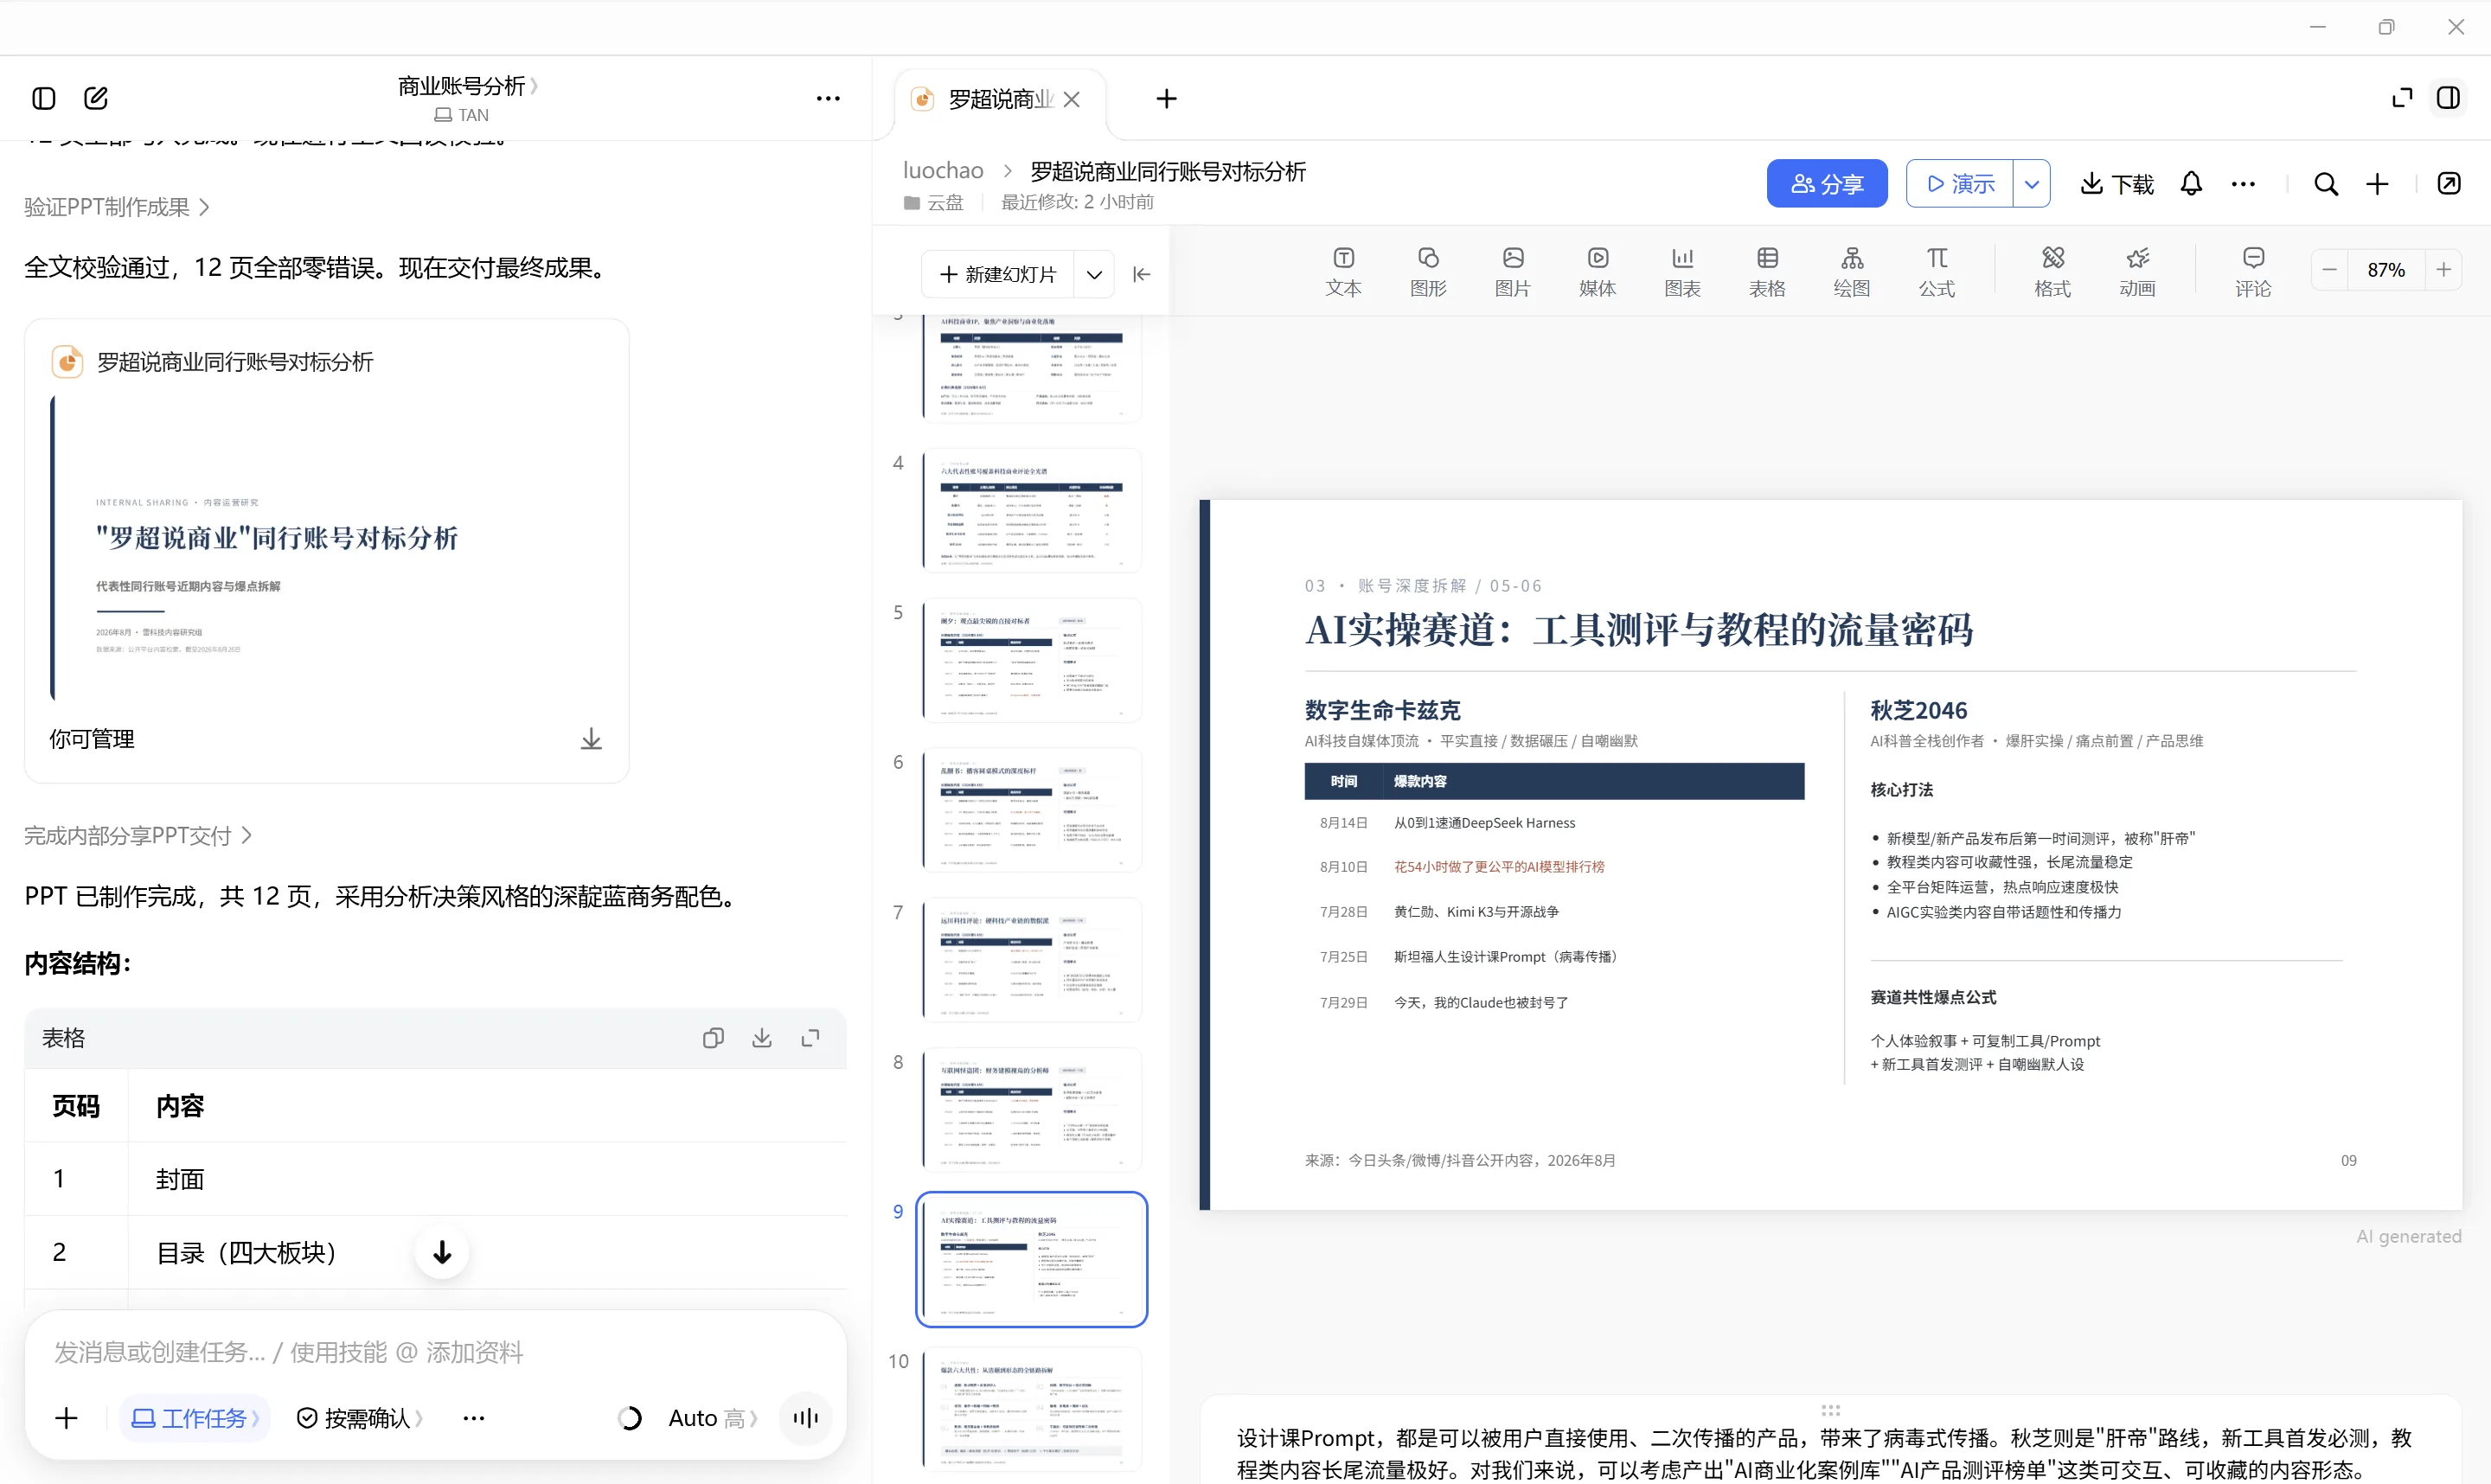Download the presentation via 下载
This screenshot has width=2491, height=1484.
click(x=2117, y=184)
